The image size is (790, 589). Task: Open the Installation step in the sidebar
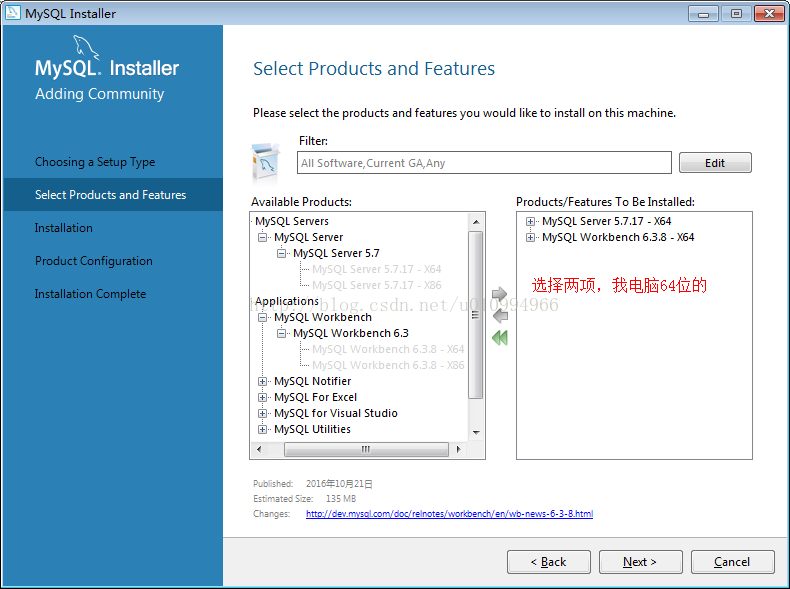[x=63, y=228]
